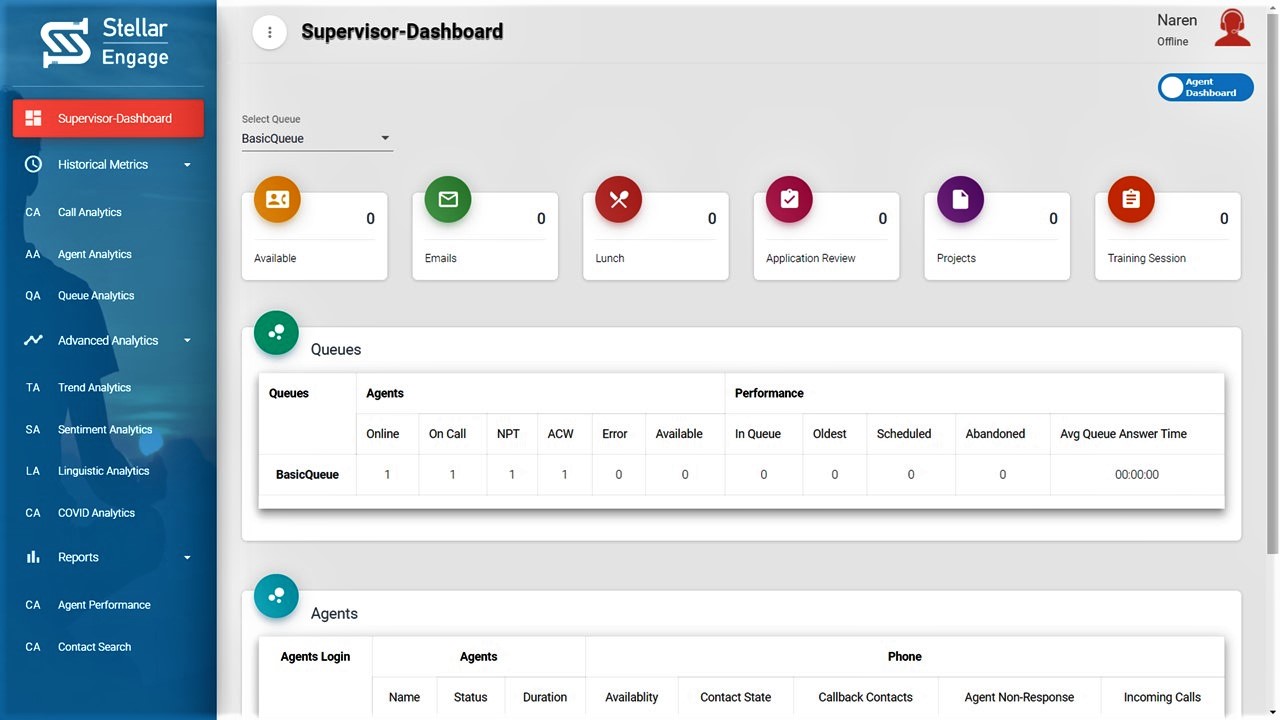Image resolution: width=1280 pixels, height=720 pixels.
Task: Click the Training Session clipboard icon
Action: 1131,200
